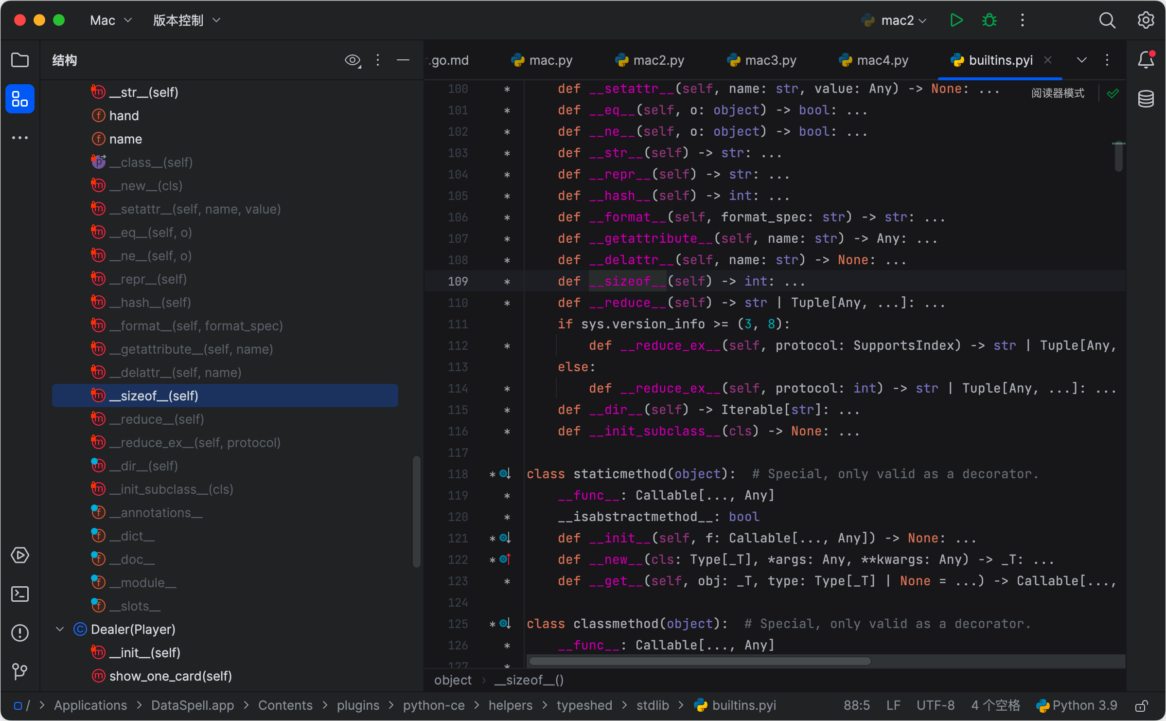The image size is (1166, 721).
Task: Open UTF-8 file encoding selector
Action: [935, 705]
